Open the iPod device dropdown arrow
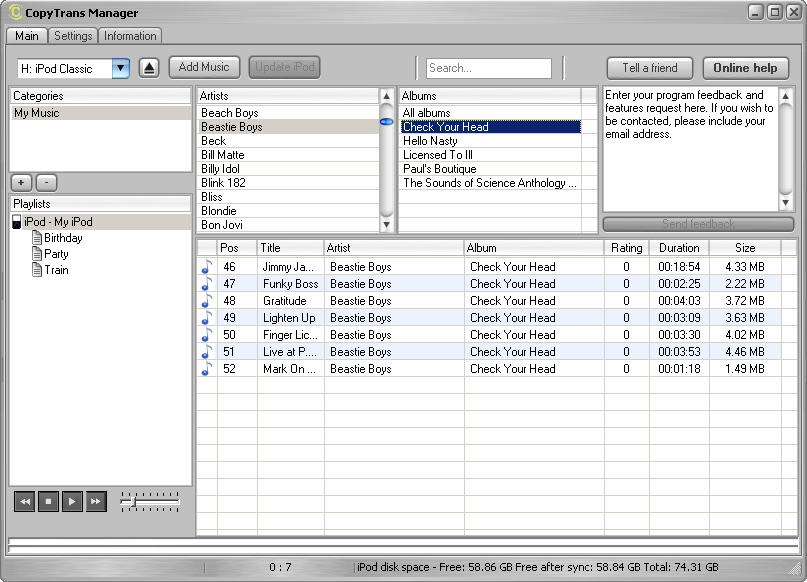 pyautogui.click(x=120, y=68)
